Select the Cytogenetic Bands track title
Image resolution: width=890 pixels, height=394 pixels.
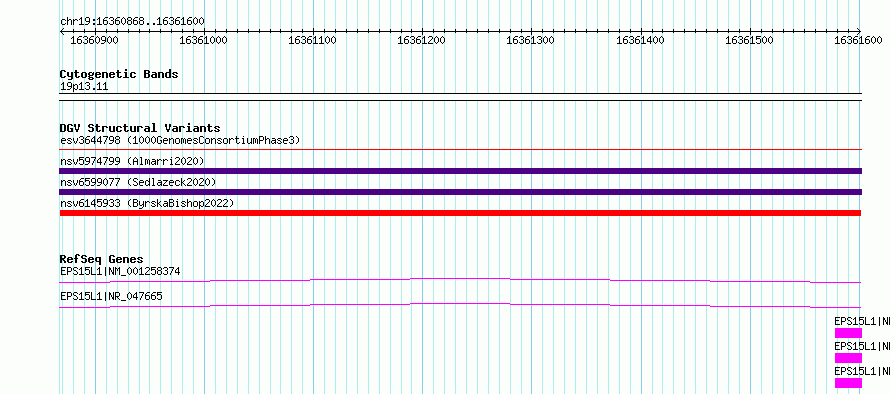tap(119, 74)
